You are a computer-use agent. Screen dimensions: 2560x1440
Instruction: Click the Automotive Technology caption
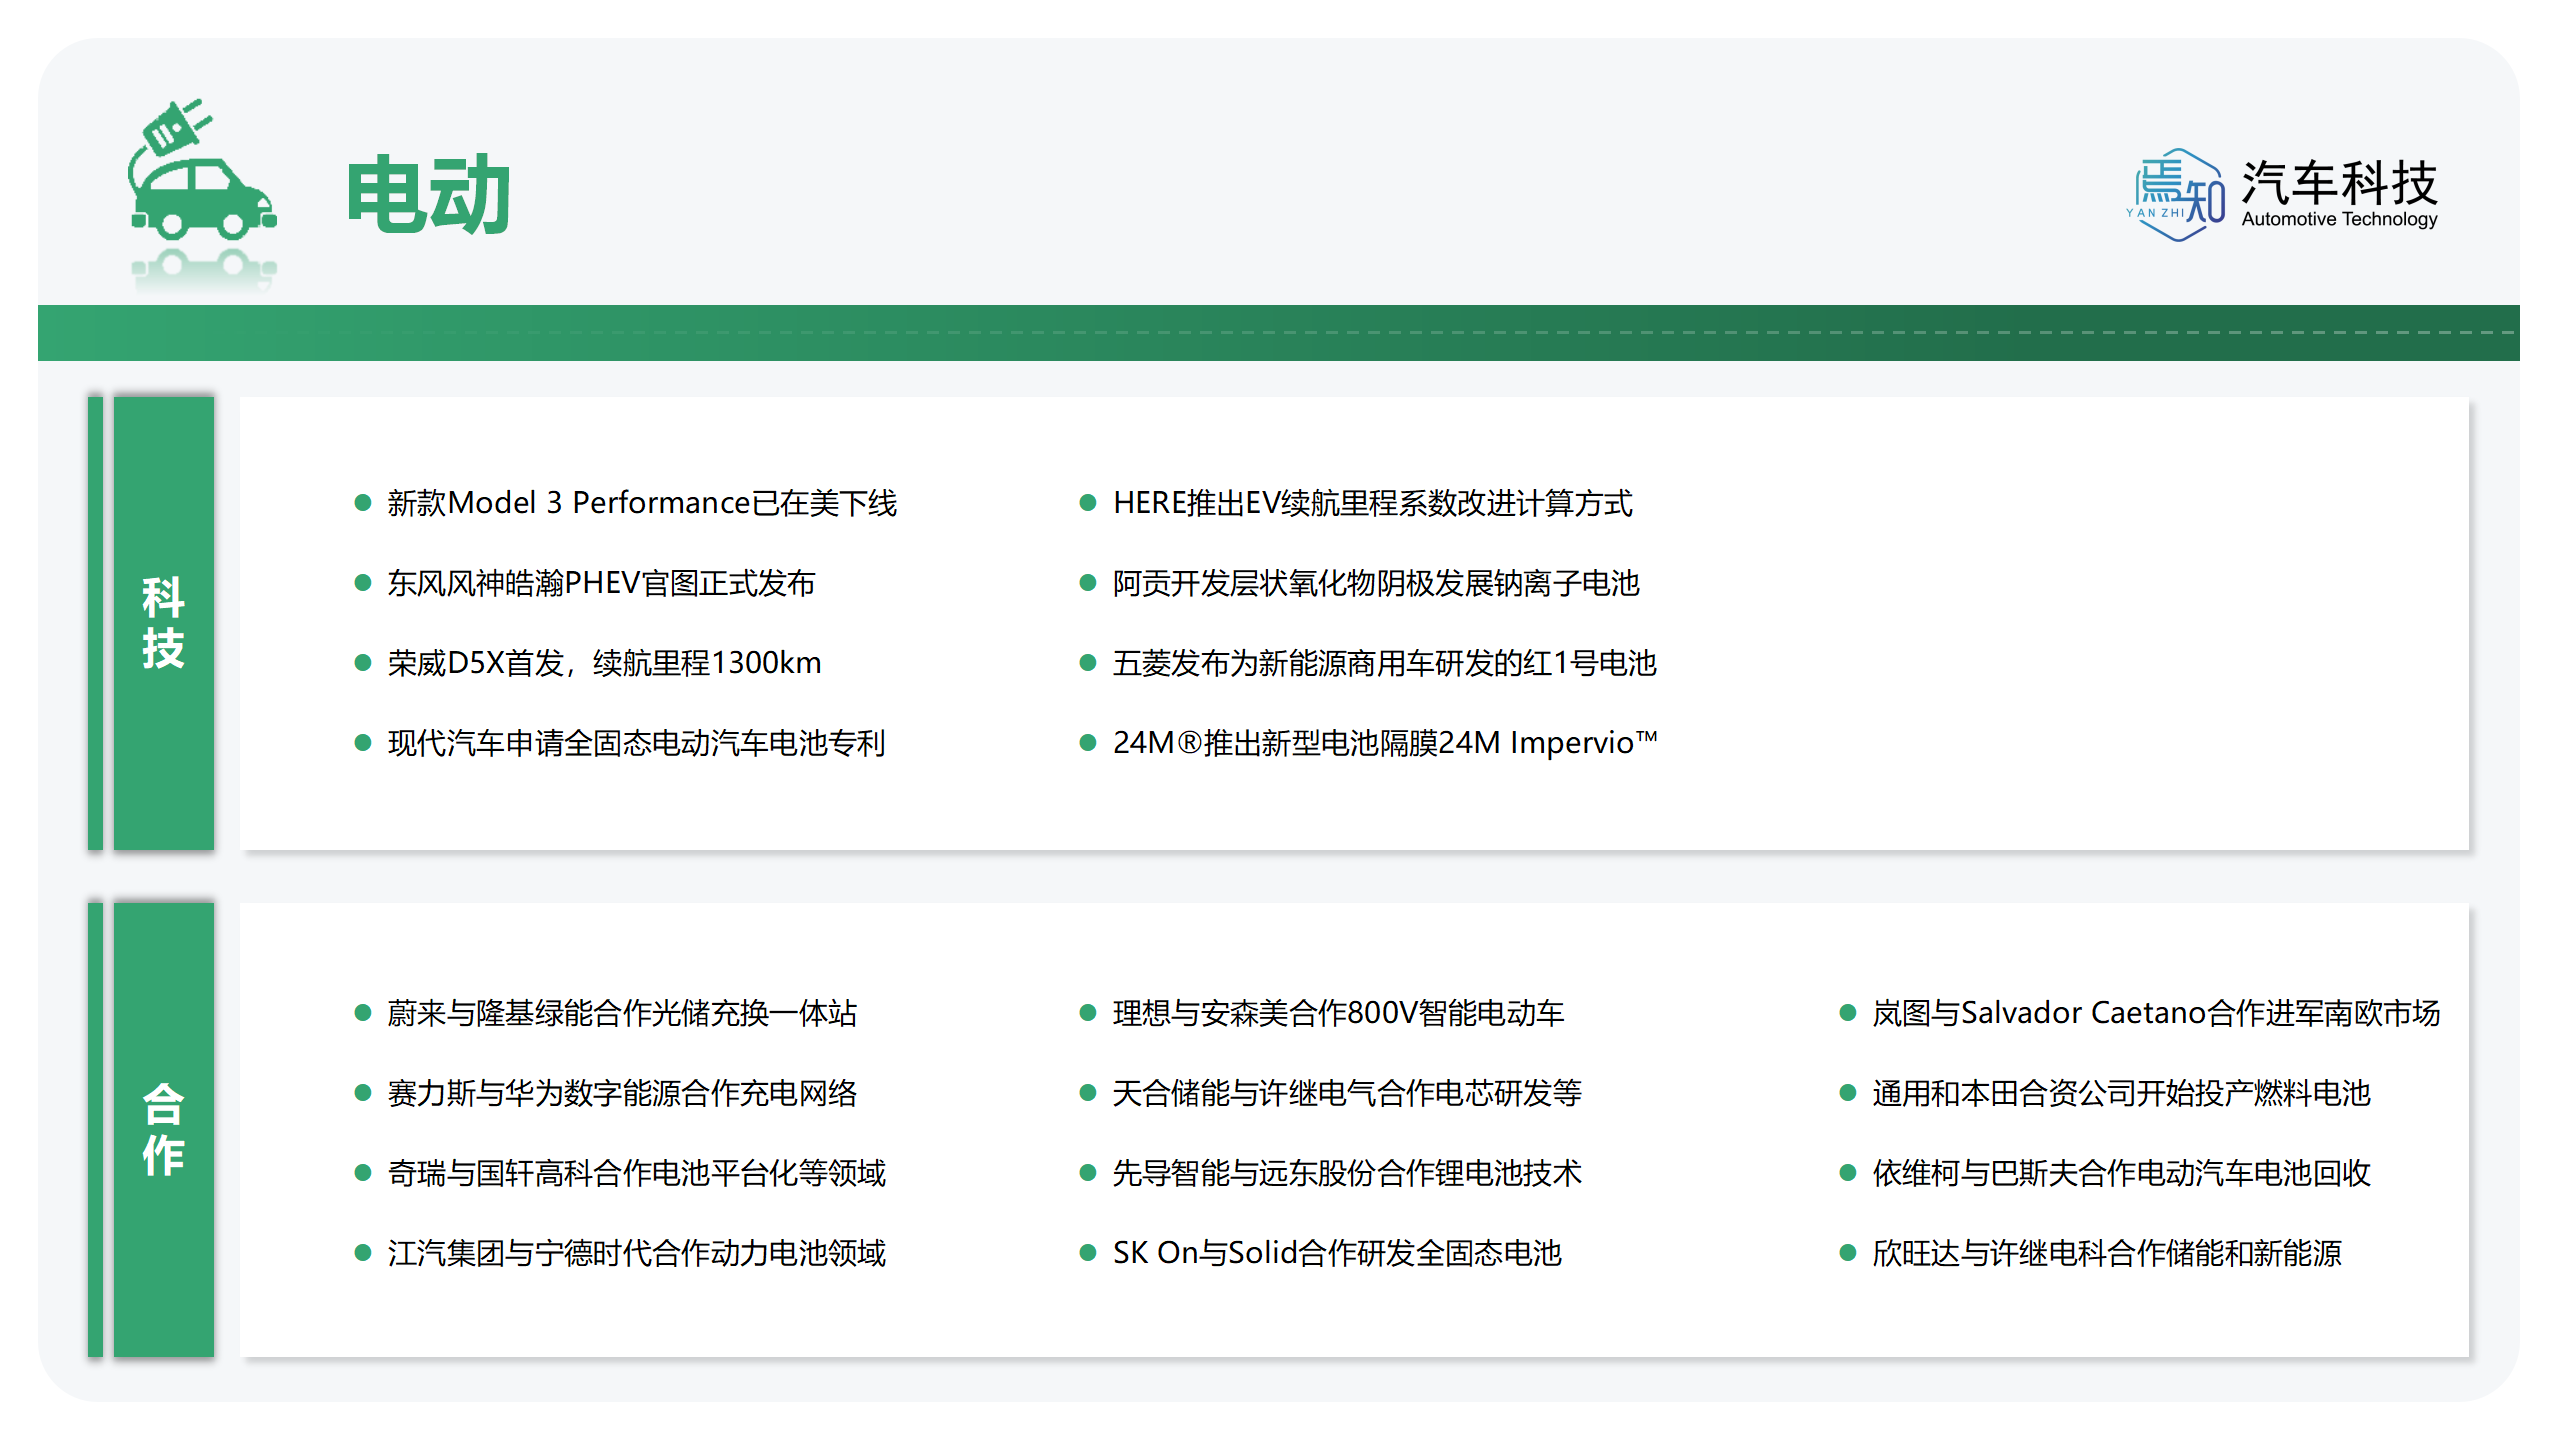pos(2339,219)
